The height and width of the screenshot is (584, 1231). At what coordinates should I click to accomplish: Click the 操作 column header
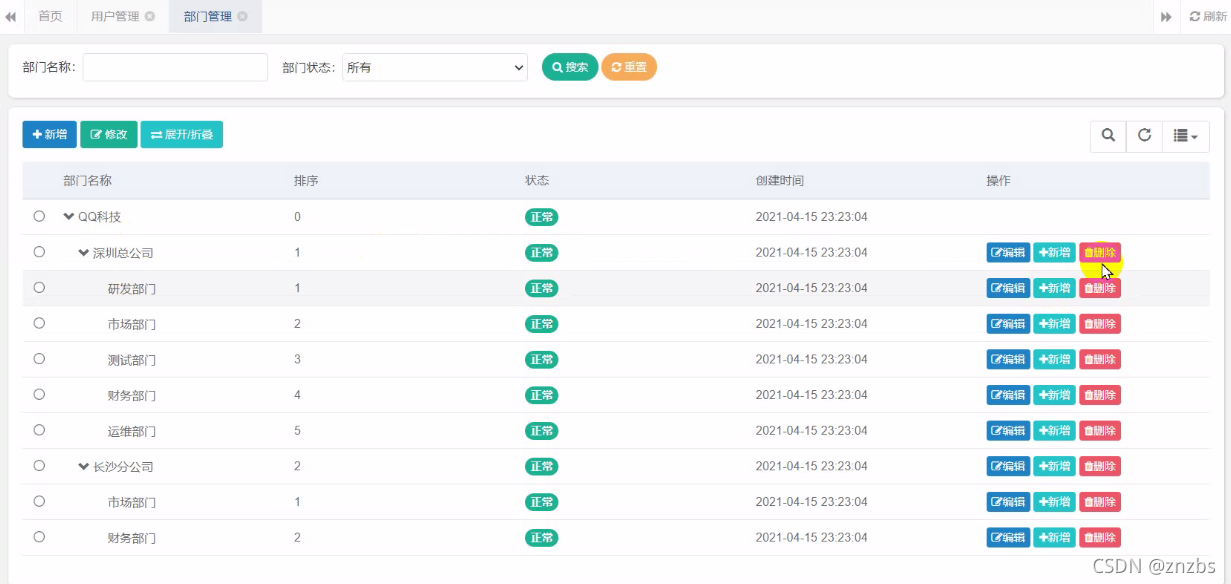999,181
